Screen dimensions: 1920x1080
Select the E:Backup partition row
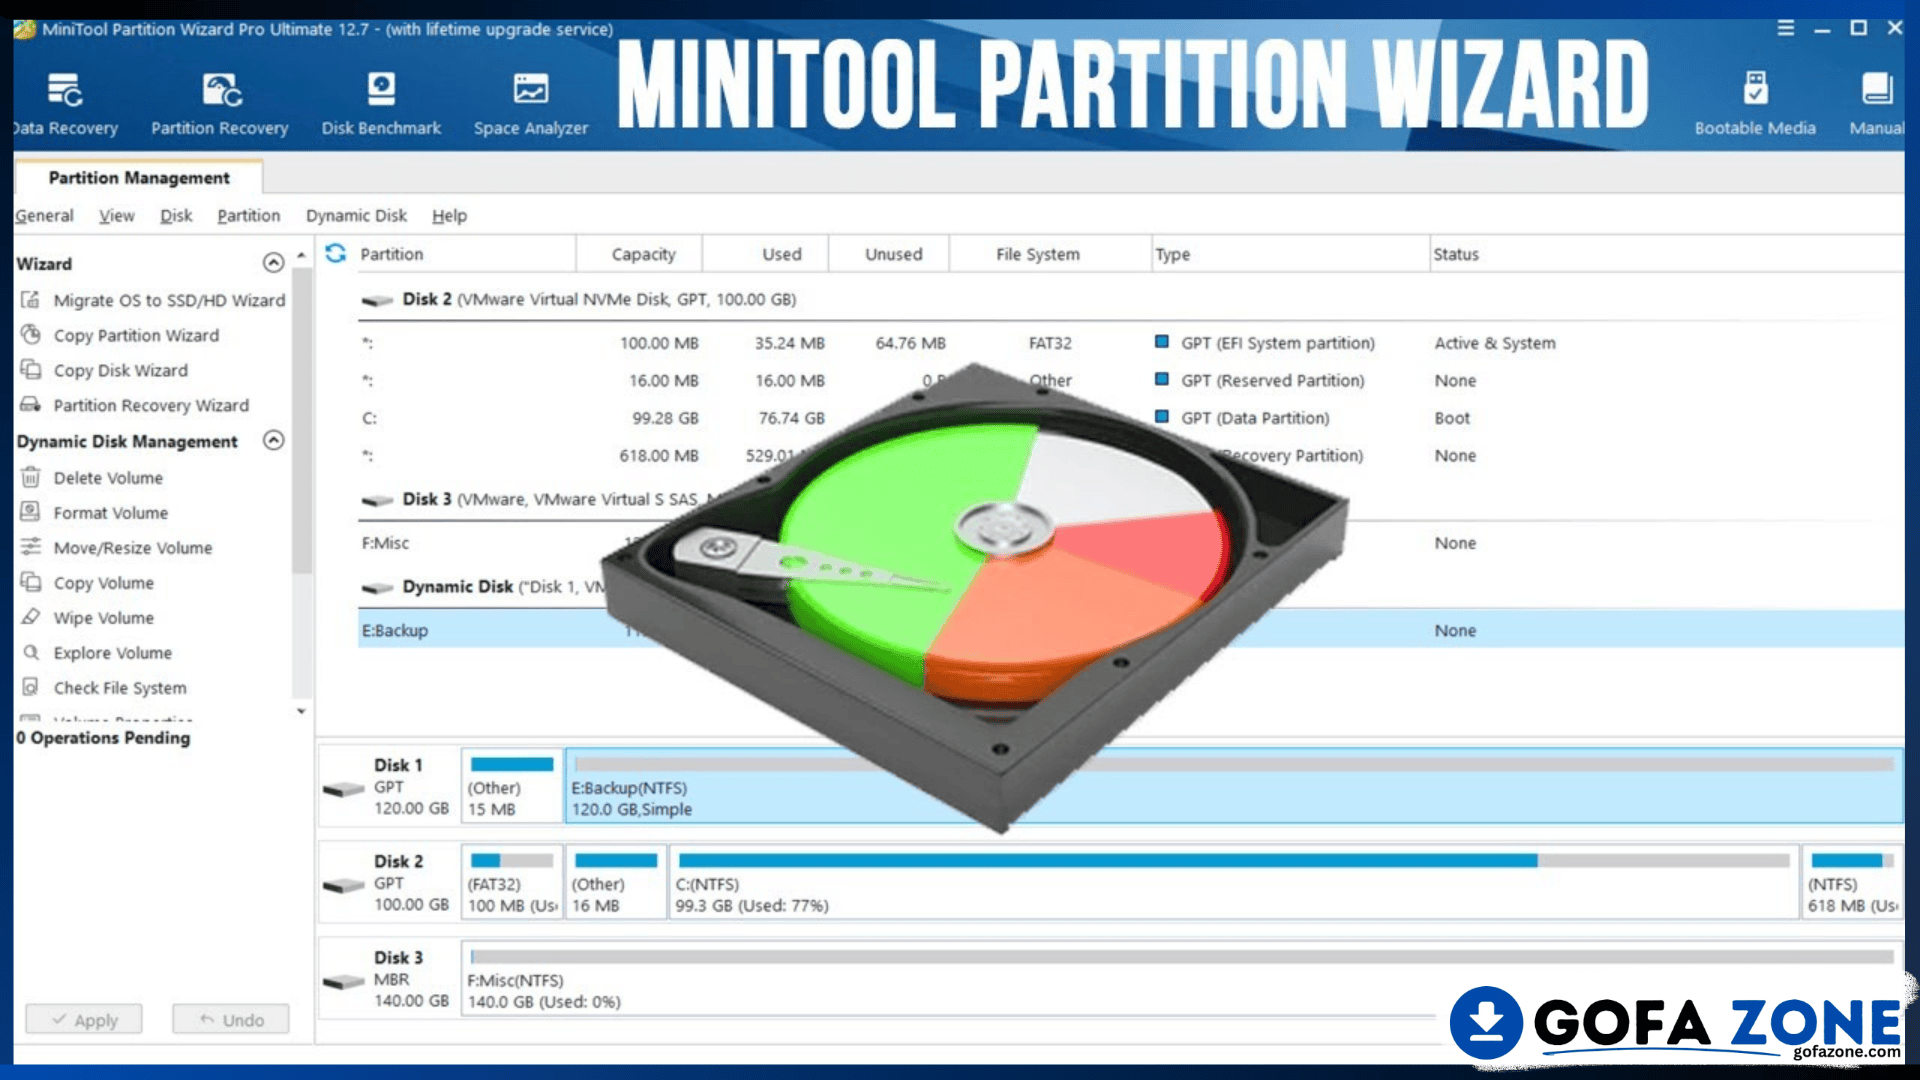(x=1130, y=630)
